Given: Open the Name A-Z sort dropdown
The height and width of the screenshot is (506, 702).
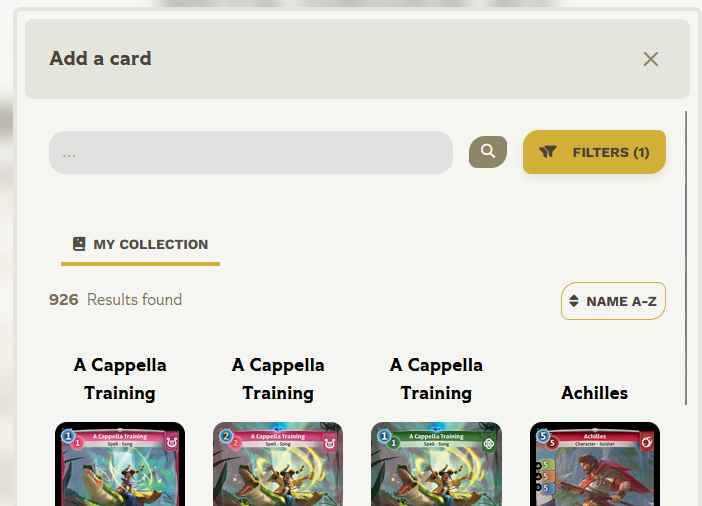Looking at the screenshot, I should [x=613, y=301].
